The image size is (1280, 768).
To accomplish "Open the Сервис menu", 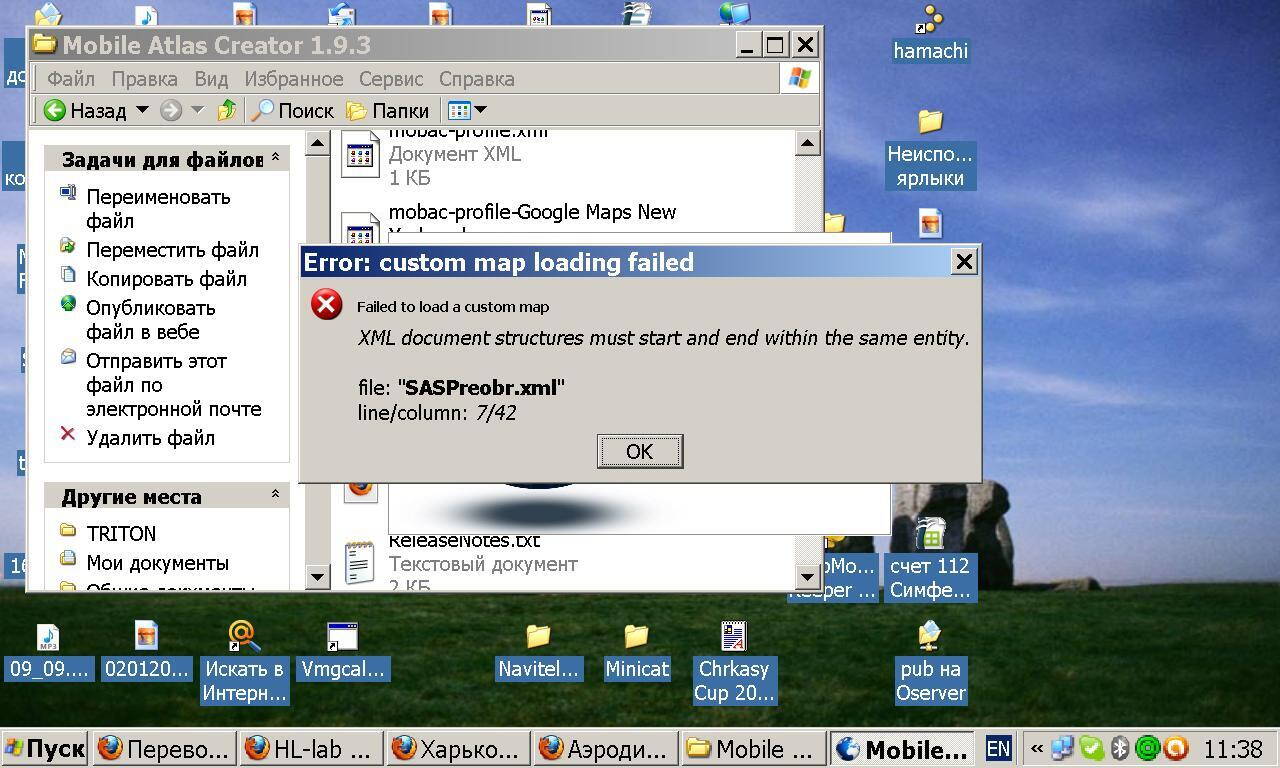I will 391,78.
